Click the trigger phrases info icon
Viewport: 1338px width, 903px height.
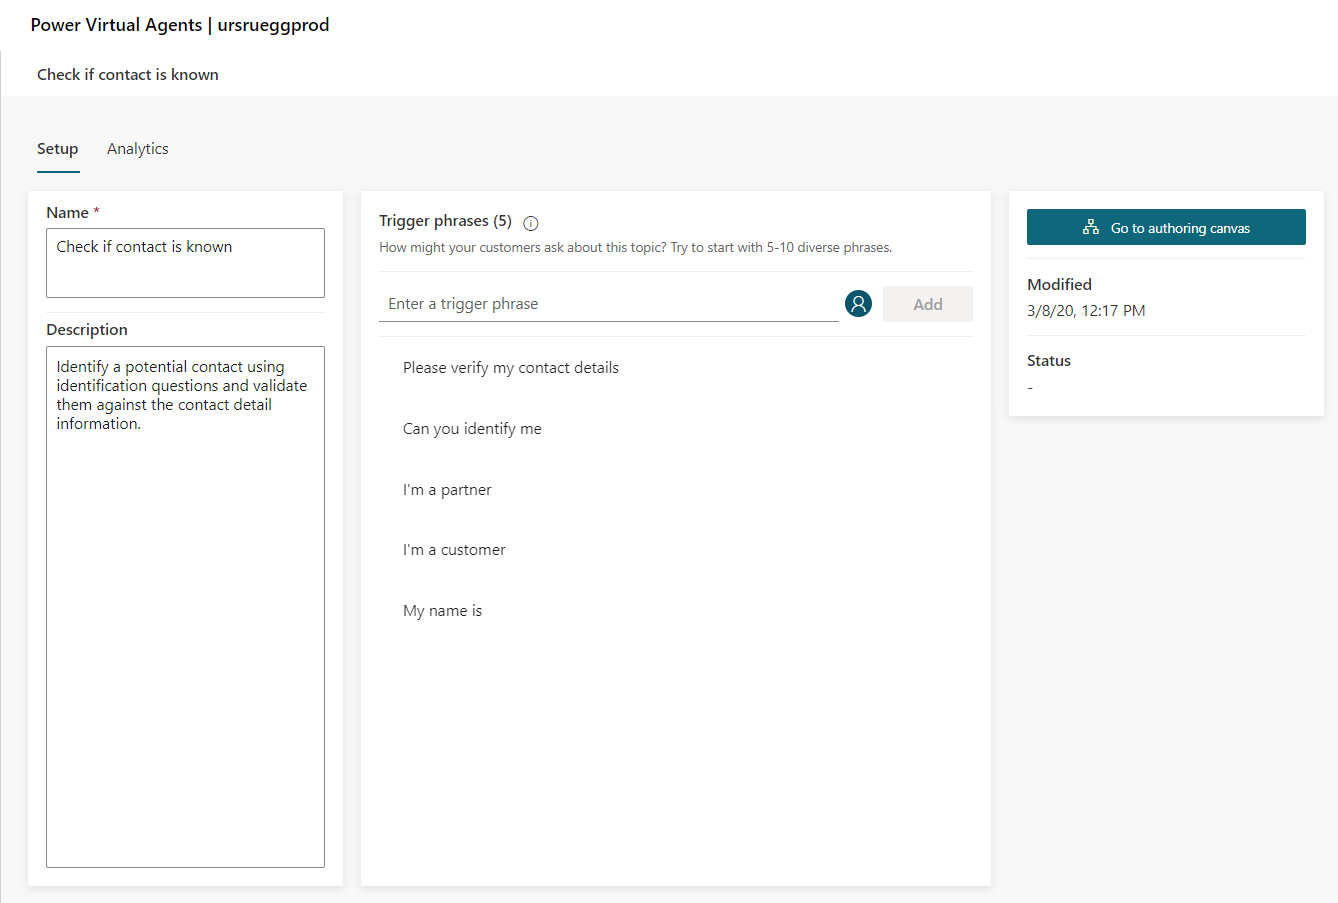[x=531, y=223]
